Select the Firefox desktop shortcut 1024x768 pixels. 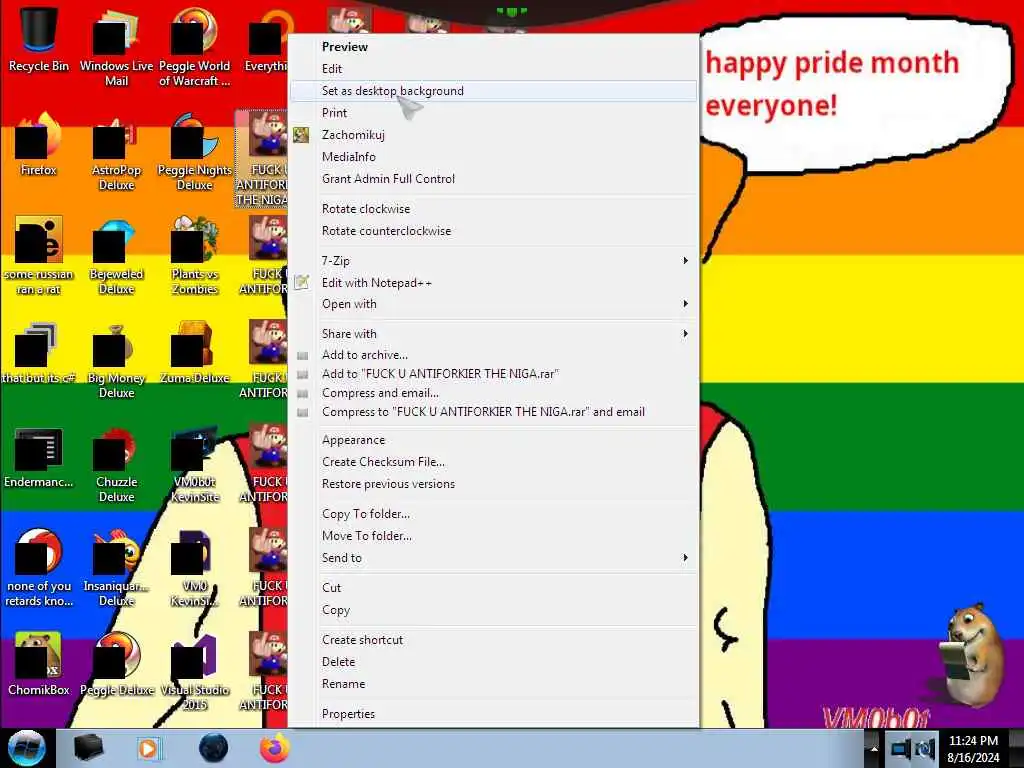pyautogui.click(x=39, y=146)
